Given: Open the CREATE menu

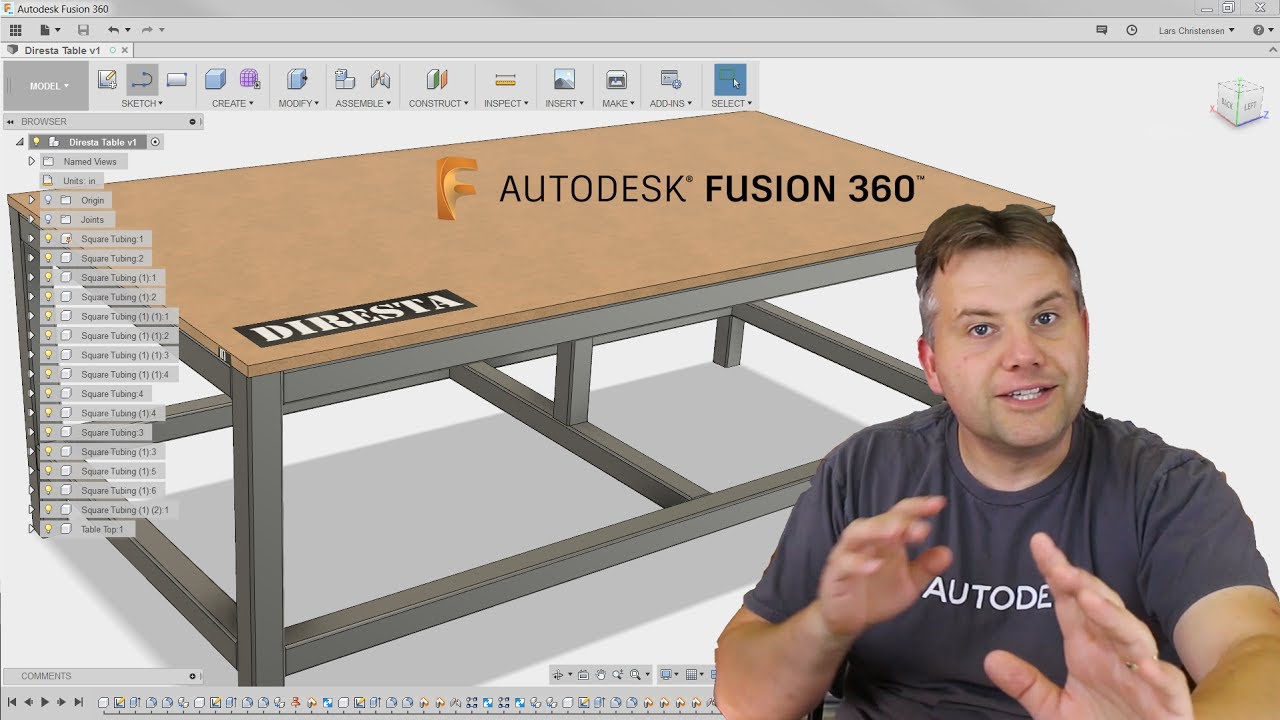Looking at the screenshot, I should (232, 103).
